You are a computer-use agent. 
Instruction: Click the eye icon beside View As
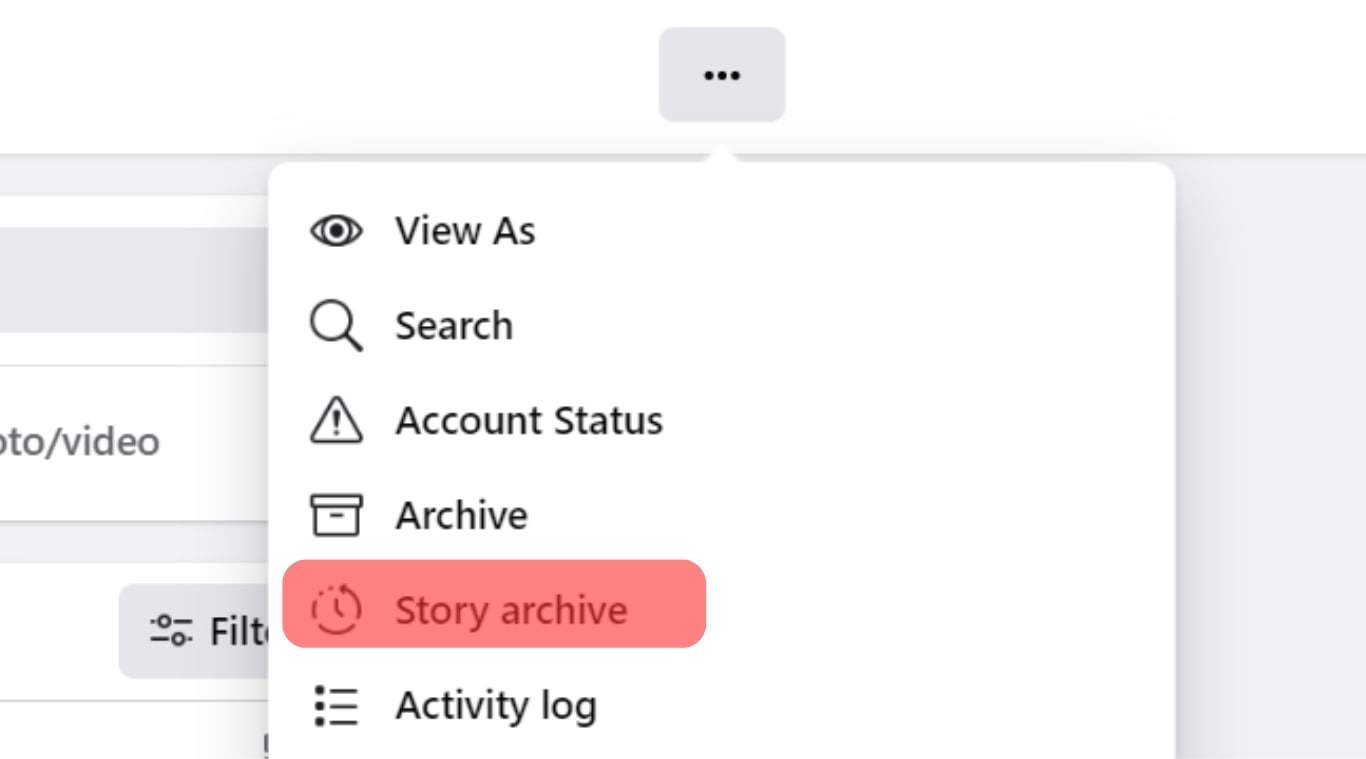point(336,231)
